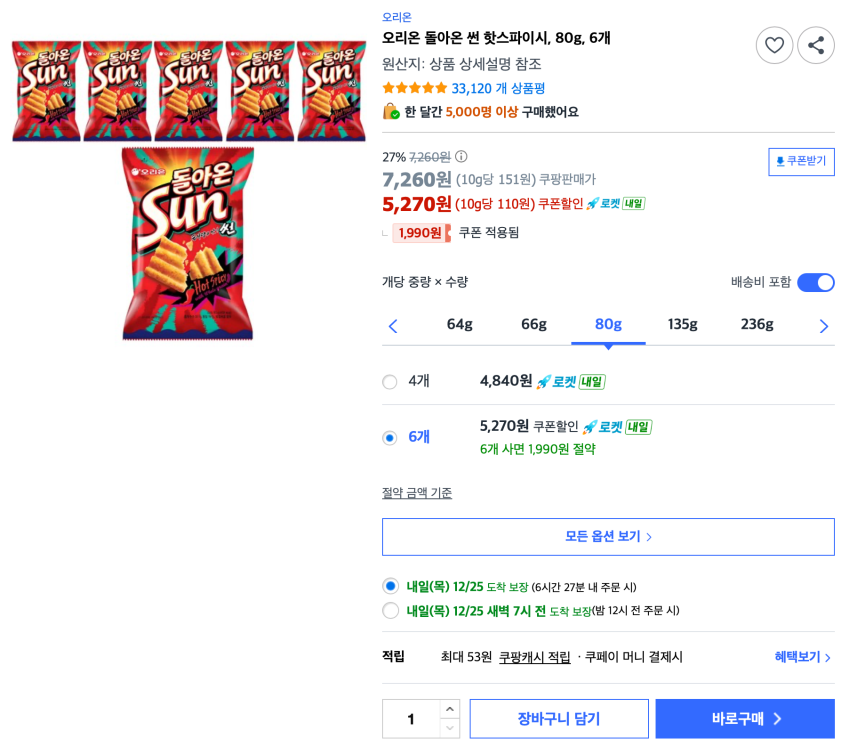Open the 33,120 개 상품평 reviews link
Viewport: 849px width, 747px height.
pos(498,88)
